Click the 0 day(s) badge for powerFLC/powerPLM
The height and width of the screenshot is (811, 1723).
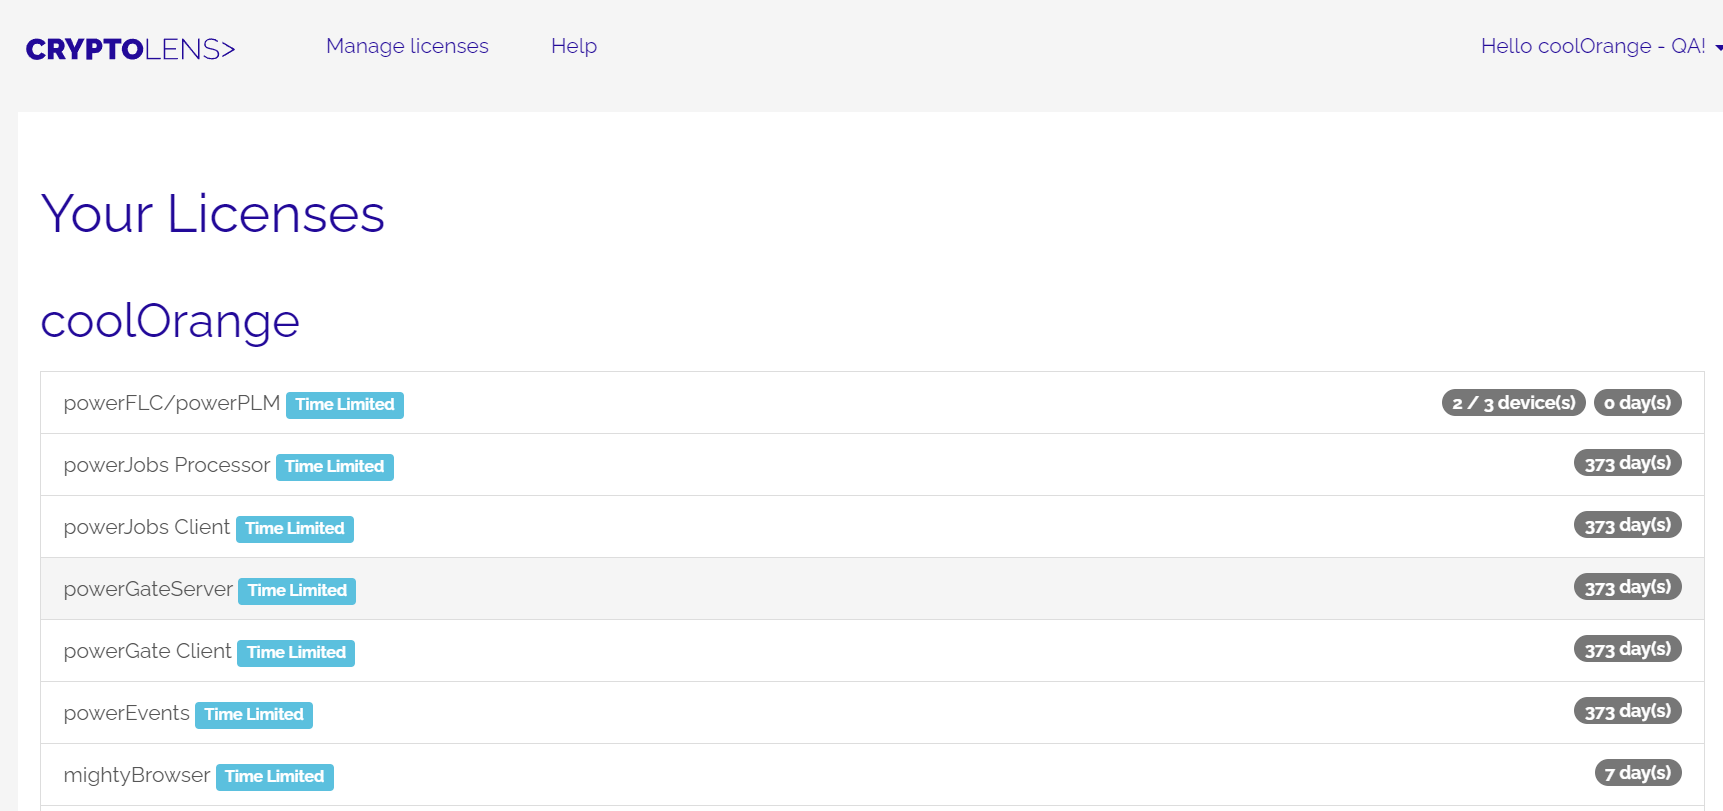(1638, 403)
